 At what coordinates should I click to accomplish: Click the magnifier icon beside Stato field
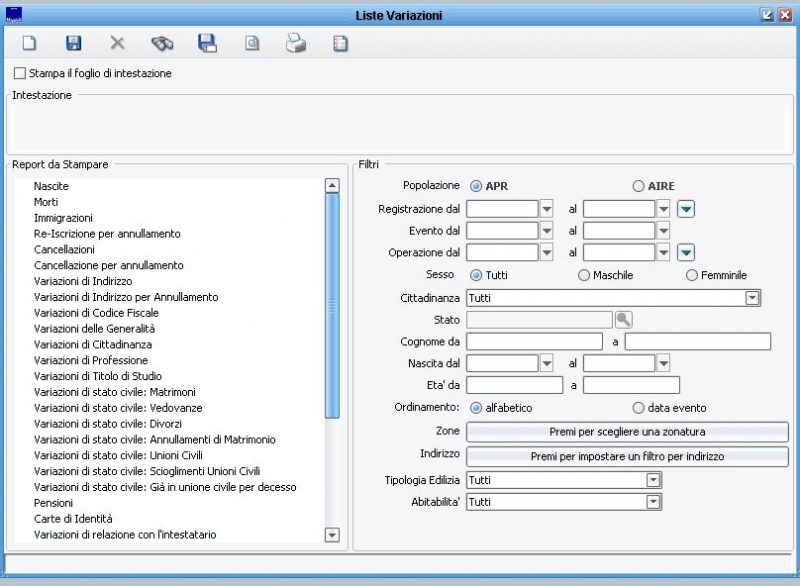click(x=624, y=320)
